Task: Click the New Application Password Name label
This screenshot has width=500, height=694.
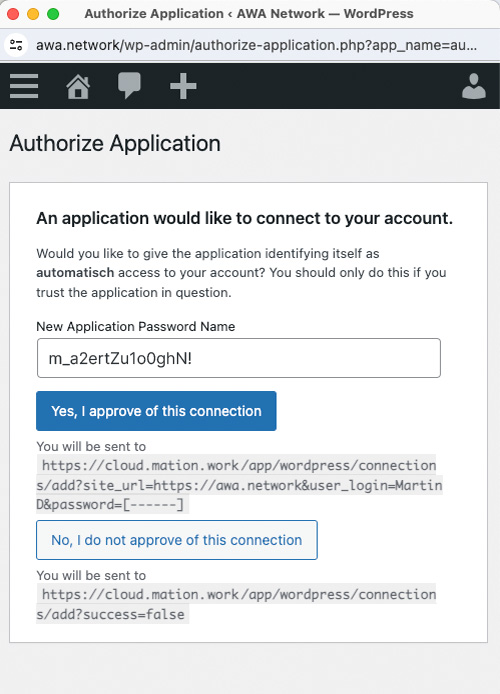Action: click(135, 327)
